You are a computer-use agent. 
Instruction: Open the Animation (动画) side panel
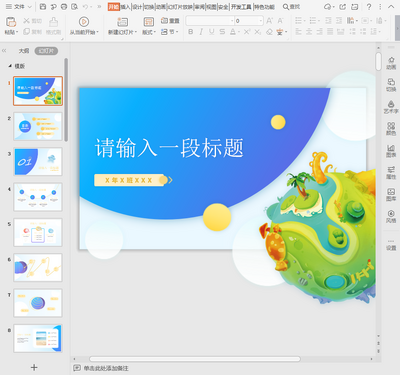click(391, 63)
